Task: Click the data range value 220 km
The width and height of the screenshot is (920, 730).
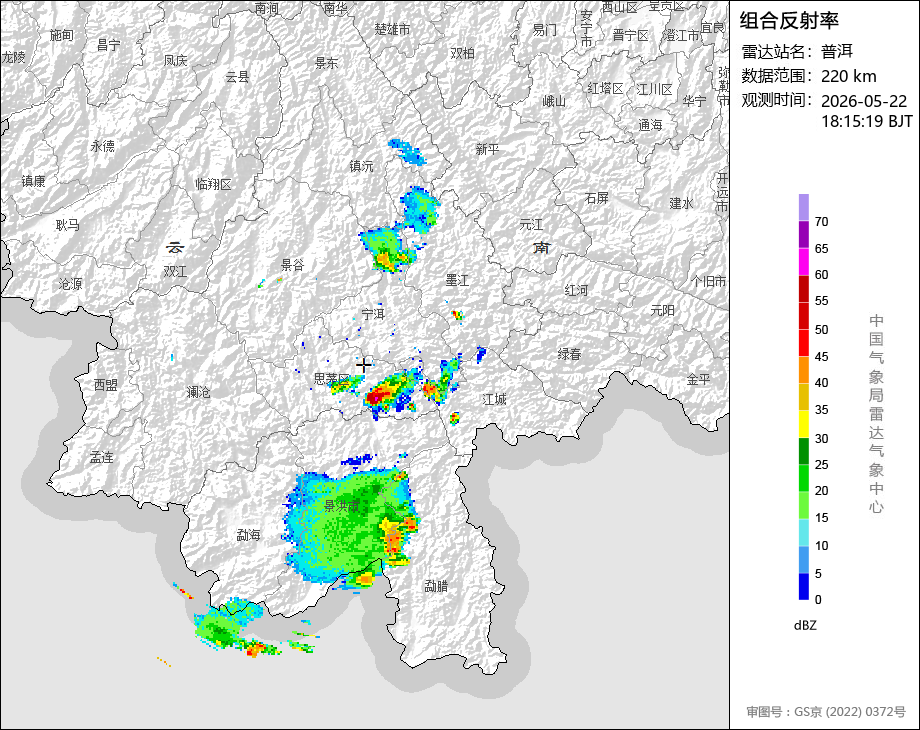Action: click(x=848, y=76)
